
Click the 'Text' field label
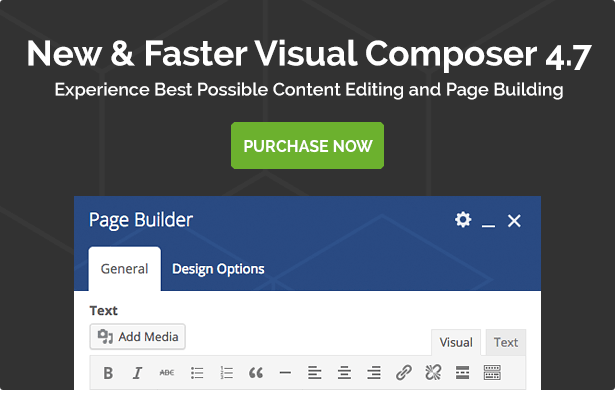coord(104,311)
